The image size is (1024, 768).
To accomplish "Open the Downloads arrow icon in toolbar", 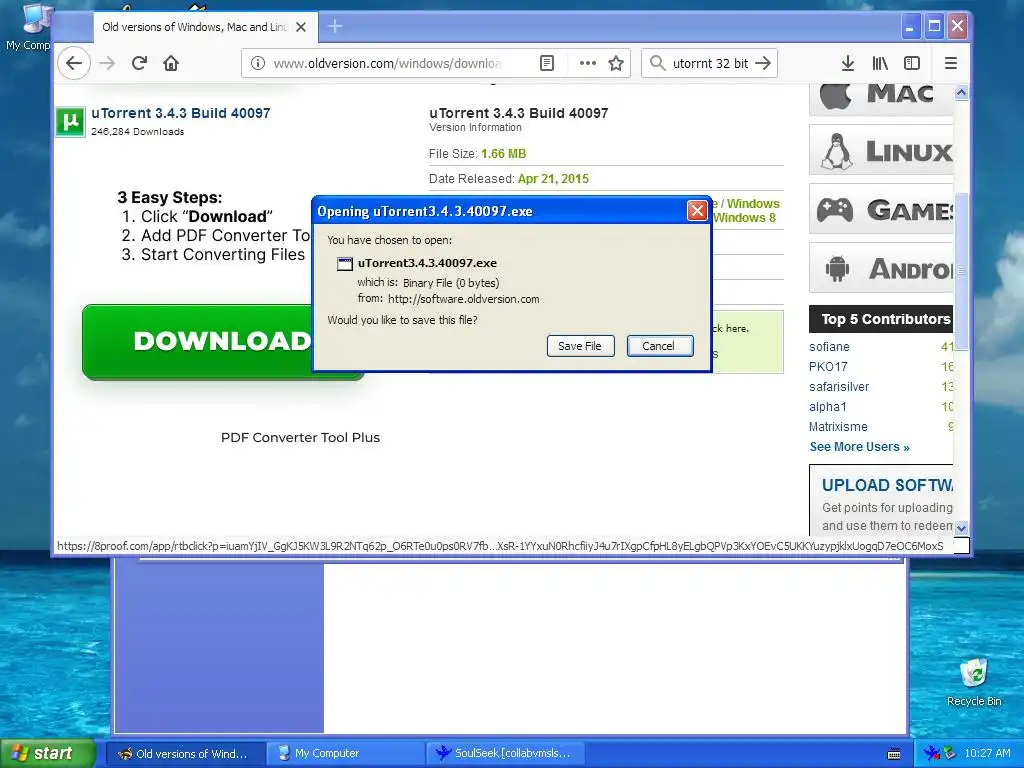I will point(848,63).
